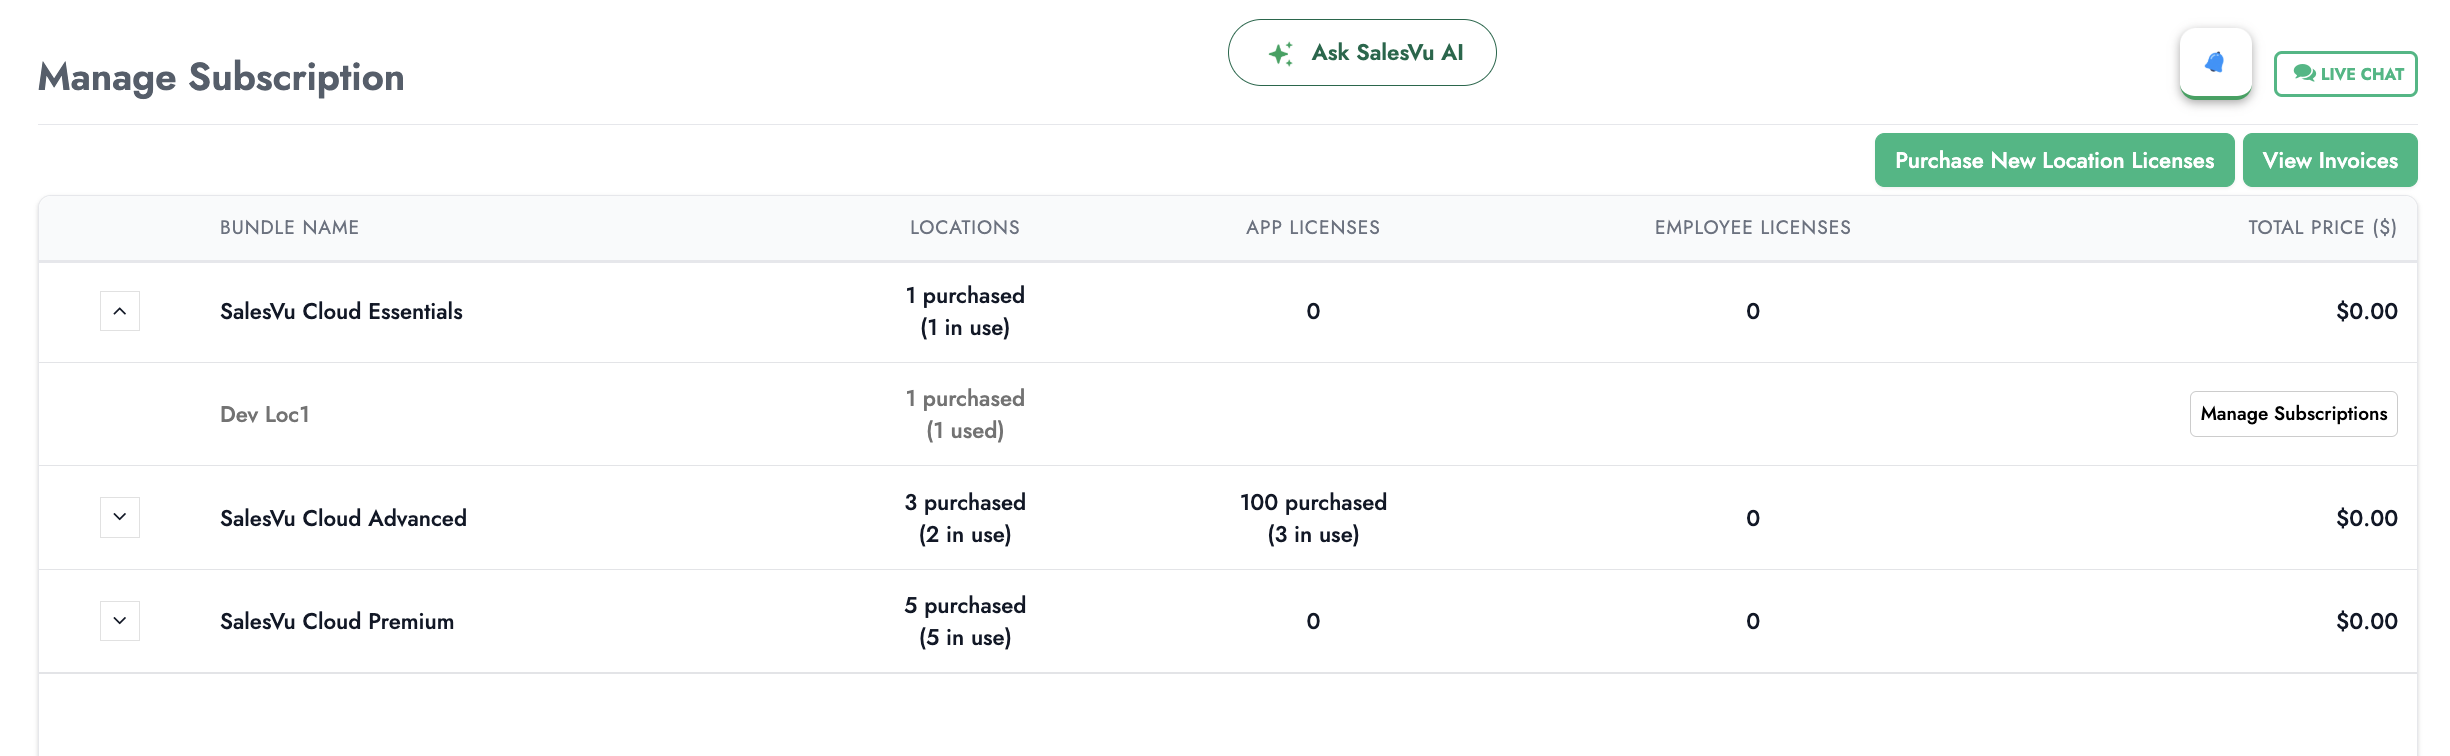
Task: Click the sparkle icon in Ask SalesVu AI
Action: [x=1280, y=53]
